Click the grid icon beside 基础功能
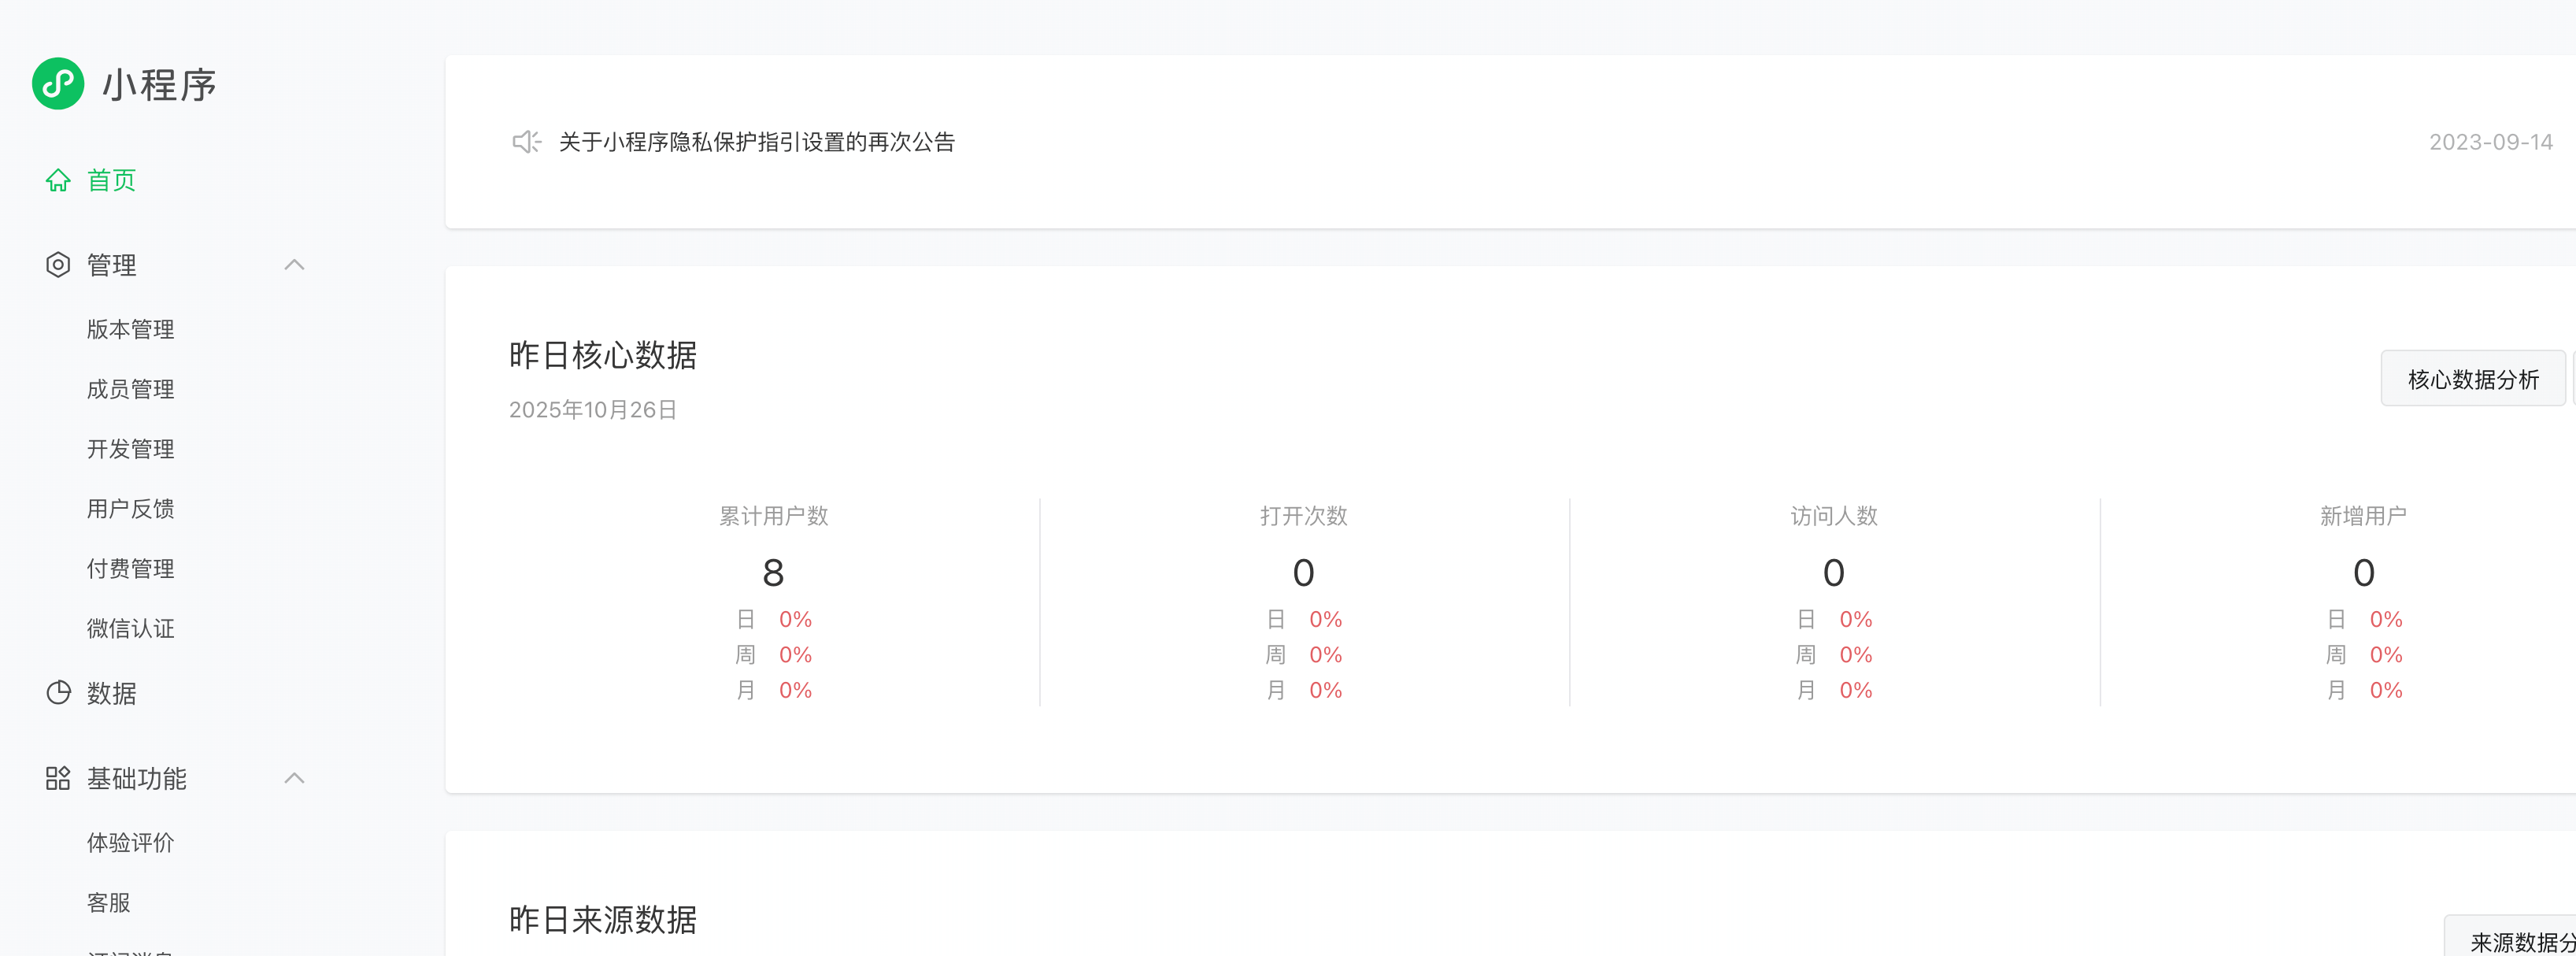Screen dimensions: 2576x956 tap(58, 778)
